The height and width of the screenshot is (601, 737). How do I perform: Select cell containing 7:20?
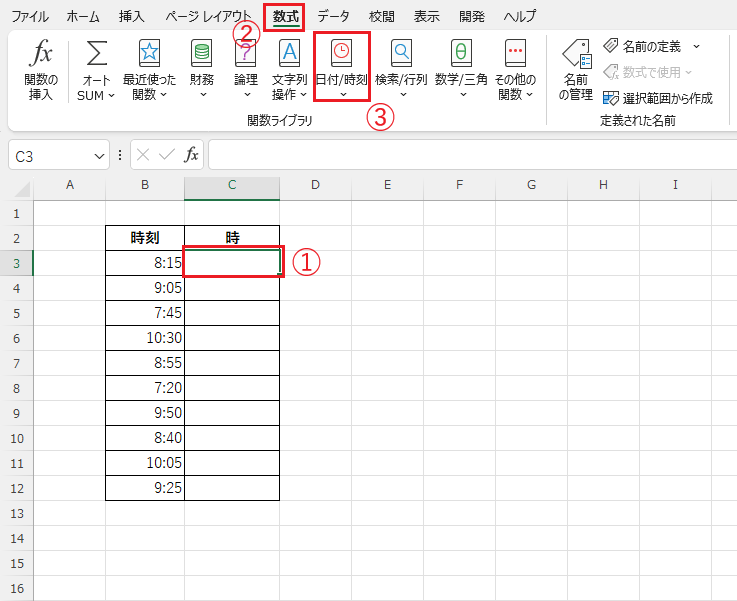[x=145, y=388]
